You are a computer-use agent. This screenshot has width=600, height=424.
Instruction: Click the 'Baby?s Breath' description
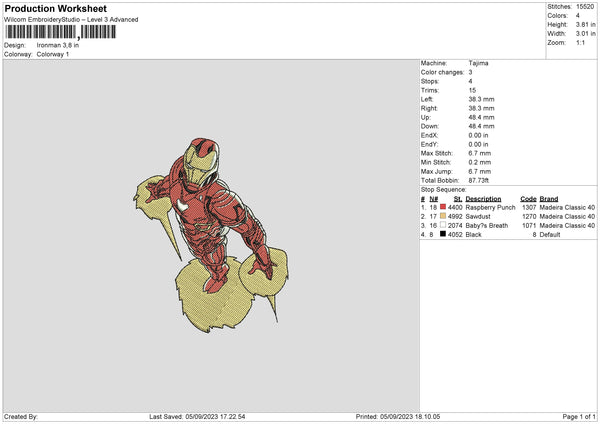click(x=487, y=226)
